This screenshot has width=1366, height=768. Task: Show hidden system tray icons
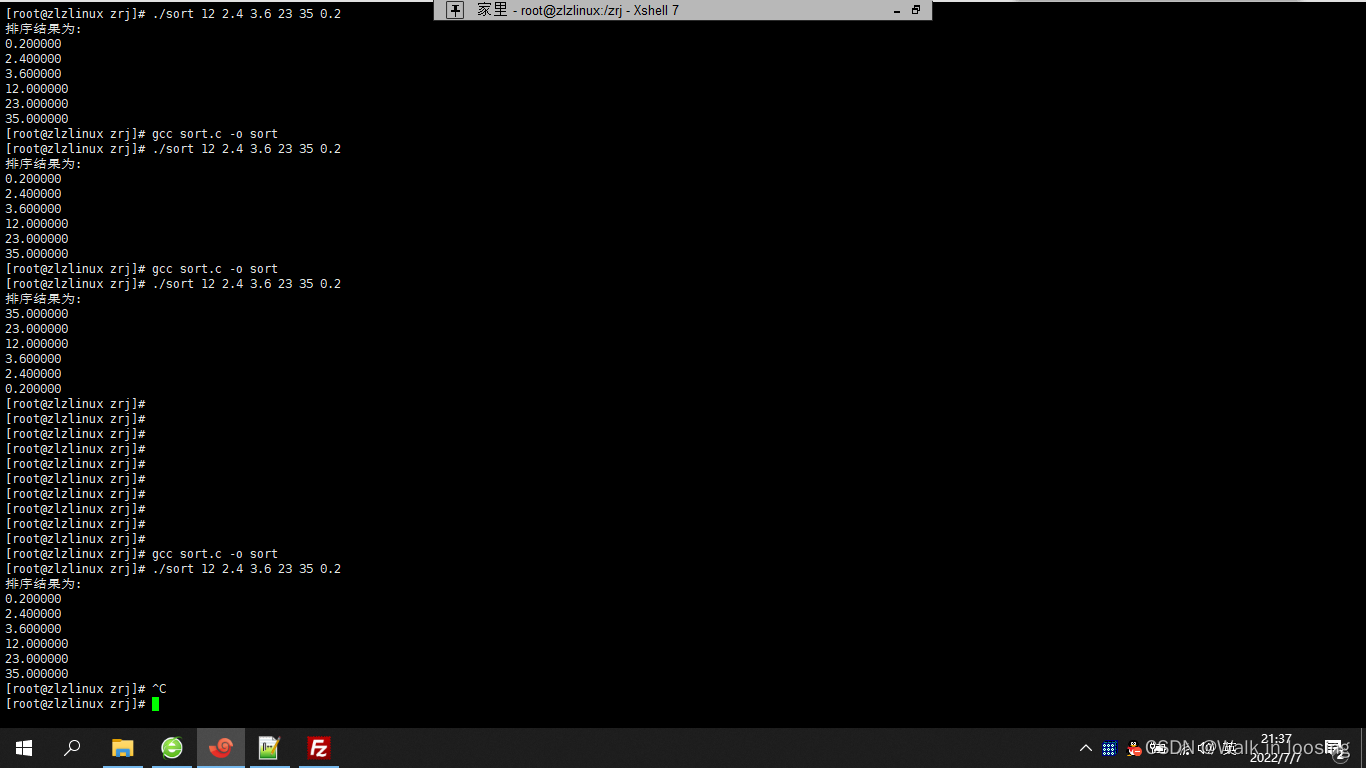(x=1086, y=748)
